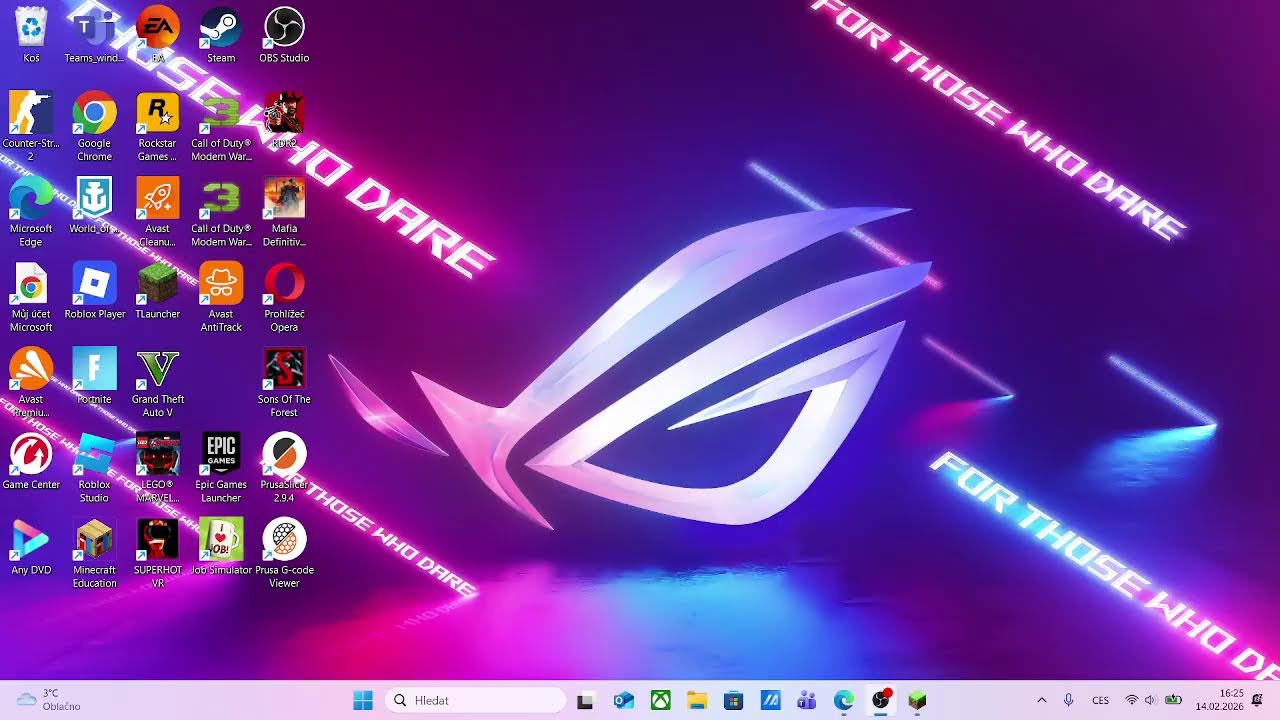Switch to OBS Studio on the taskbar

point(881,700)
